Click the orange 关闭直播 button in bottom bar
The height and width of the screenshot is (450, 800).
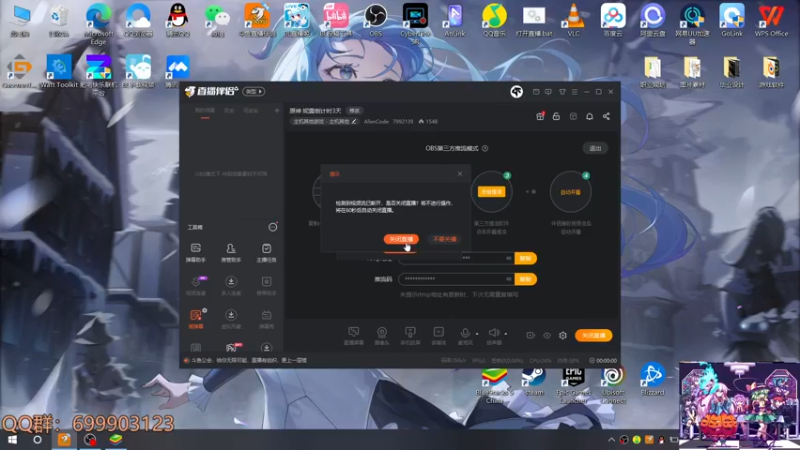pyautogui.click(x=593, y=335)
